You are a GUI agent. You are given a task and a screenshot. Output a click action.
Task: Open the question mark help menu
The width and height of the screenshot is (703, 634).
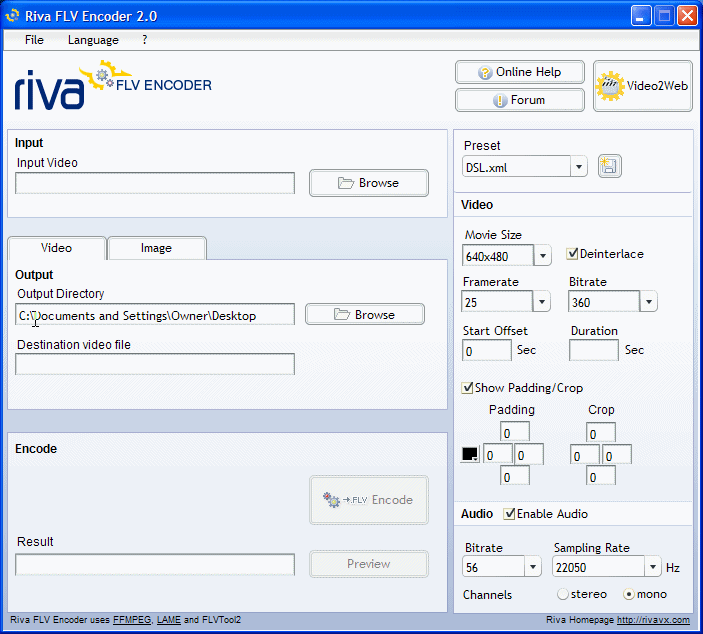(x=144, y=40)
